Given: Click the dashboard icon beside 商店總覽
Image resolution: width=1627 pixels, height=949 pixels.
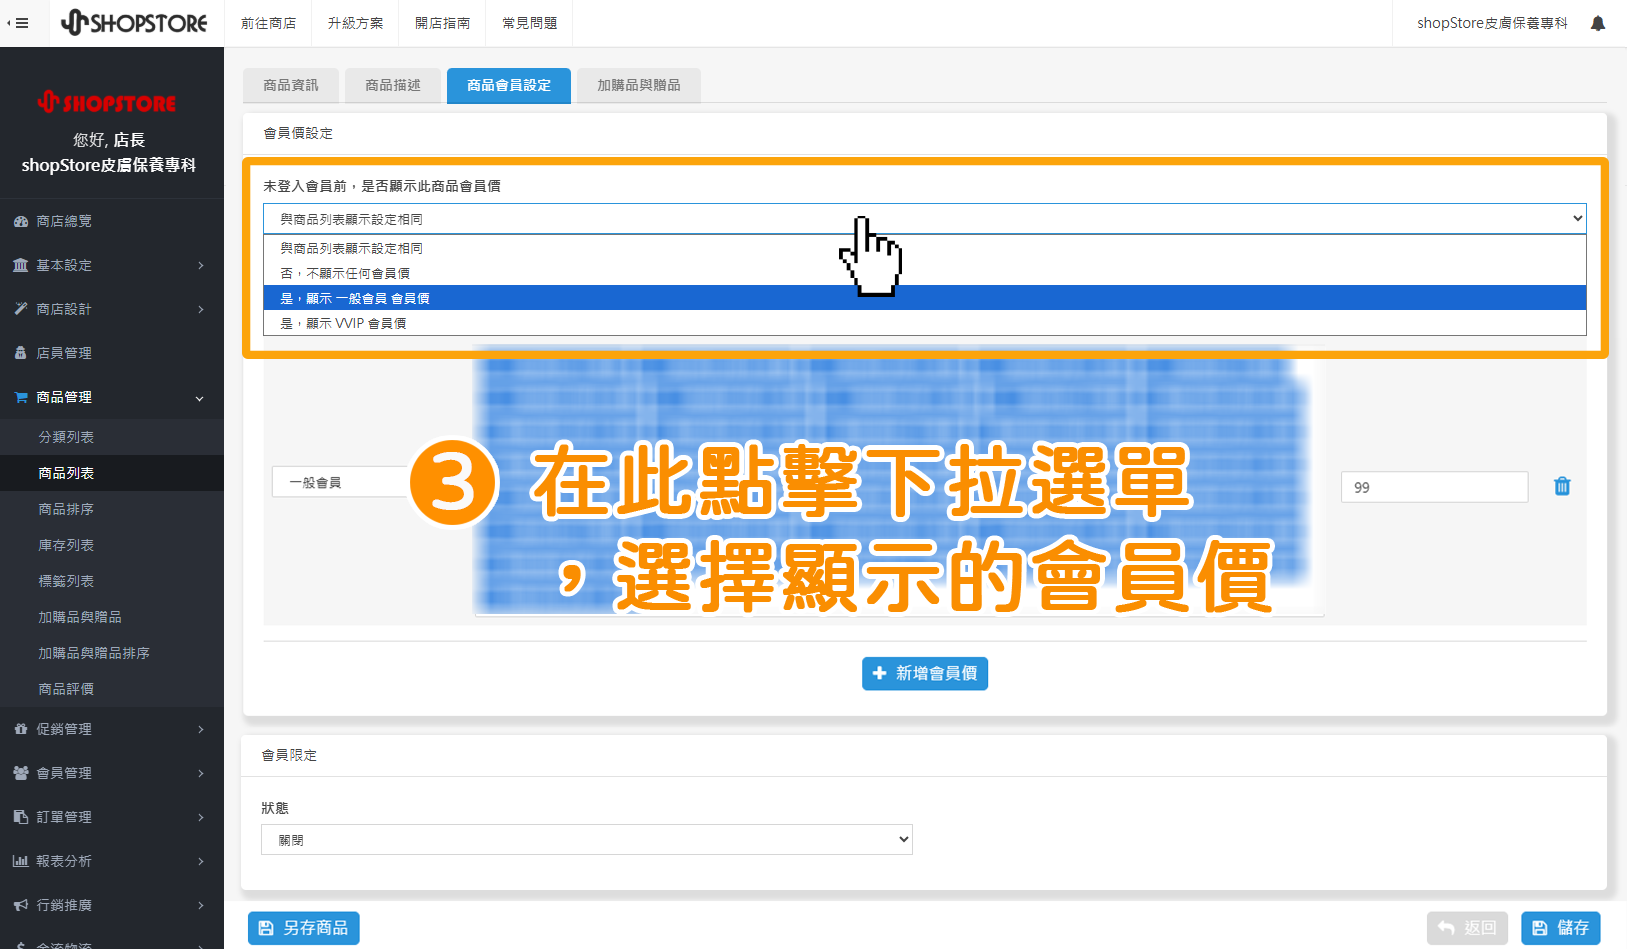Looking at the screenshot, I should 21,220.
